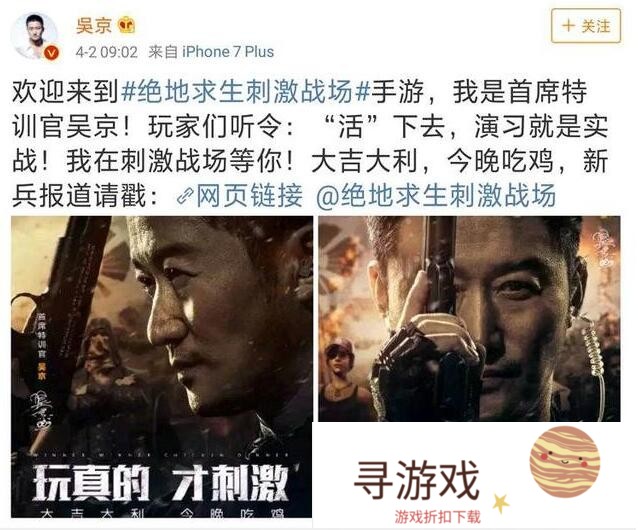
Task: Click the 游戏折扣下载 caption
Action: (x=437, y=517)
